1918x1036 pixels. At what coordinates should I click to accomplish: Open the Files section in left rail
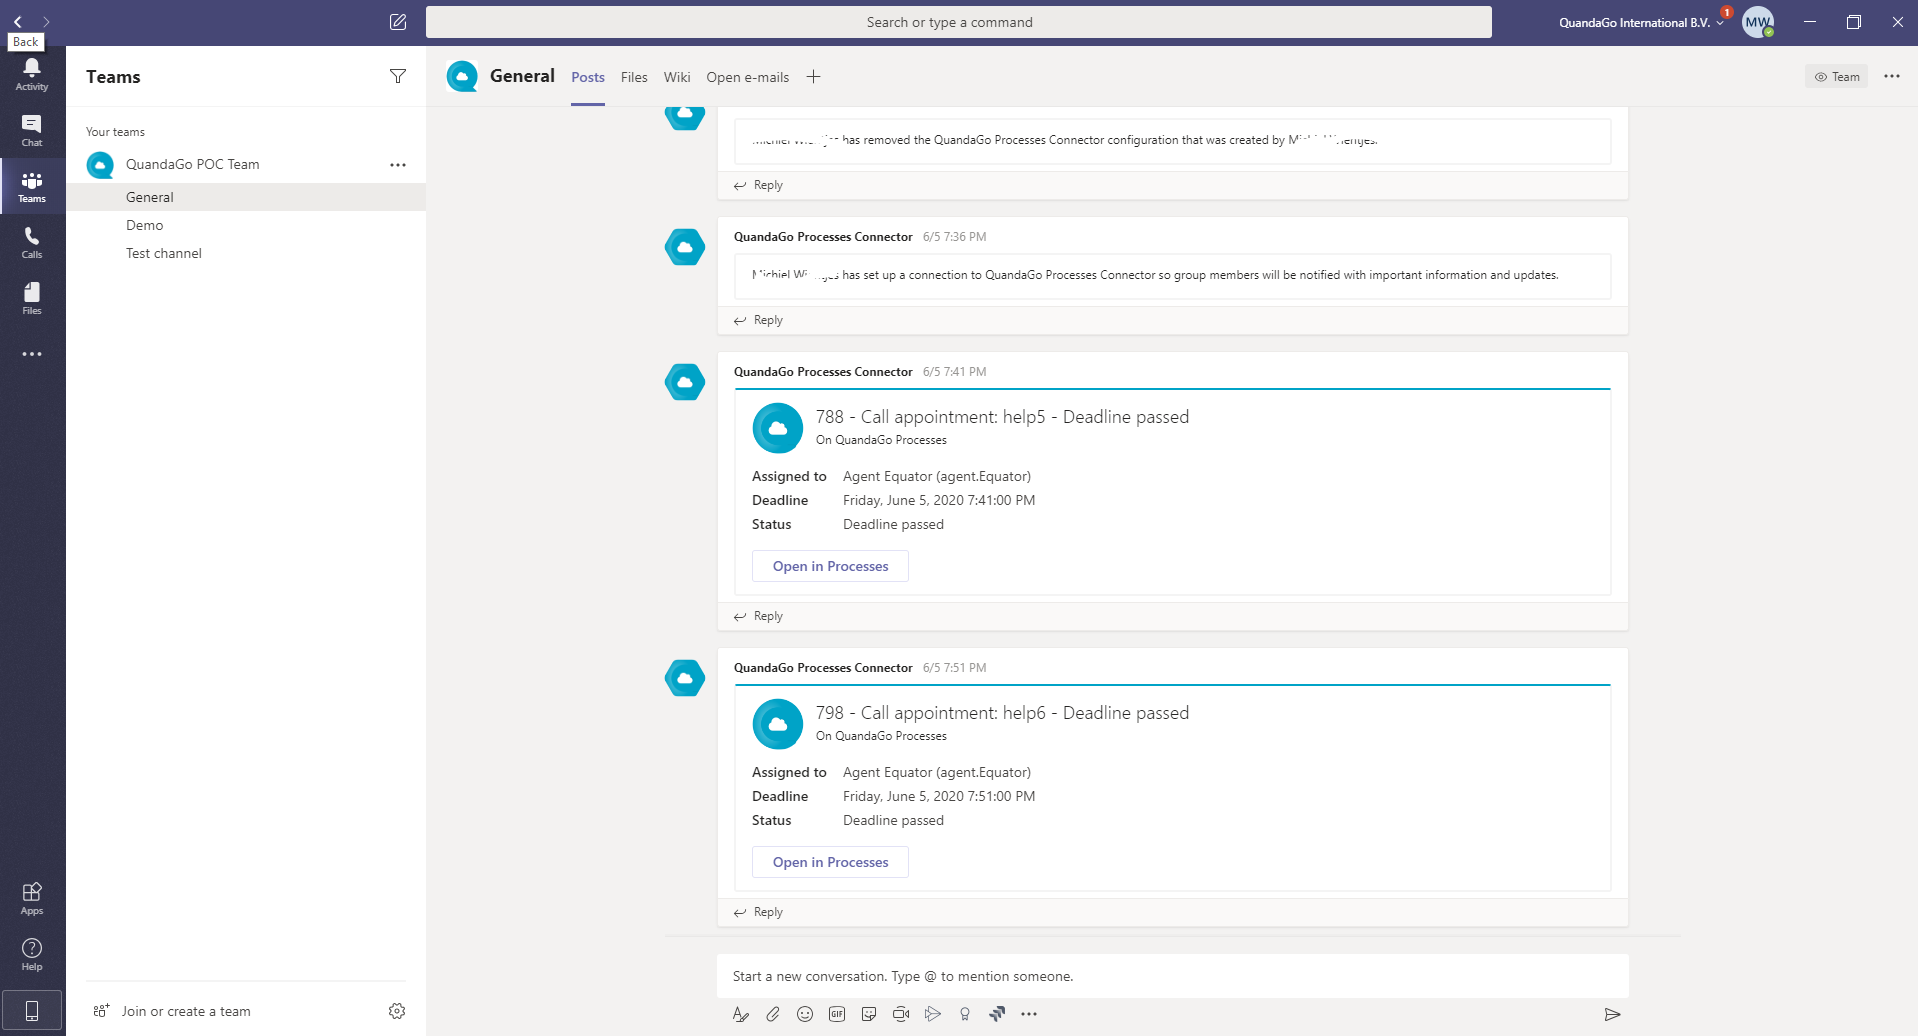pyautogui.click(x=32, y=298)
